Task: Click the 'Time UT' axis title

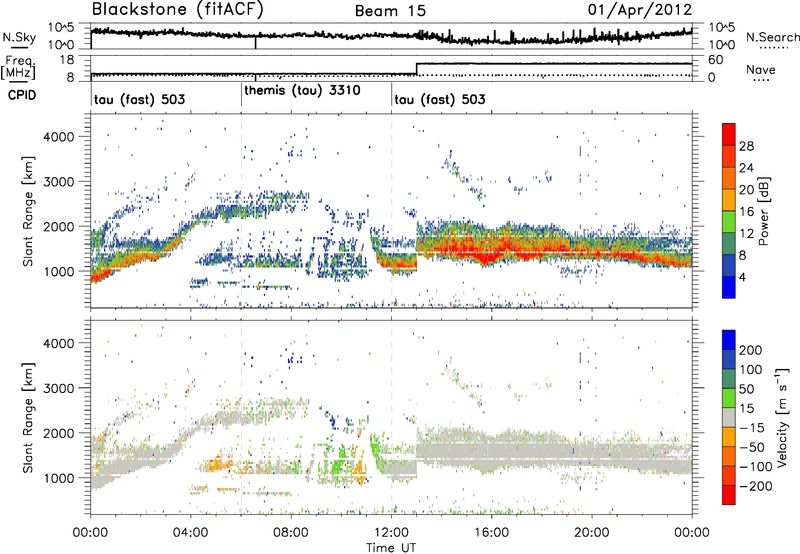Action: 391,547
